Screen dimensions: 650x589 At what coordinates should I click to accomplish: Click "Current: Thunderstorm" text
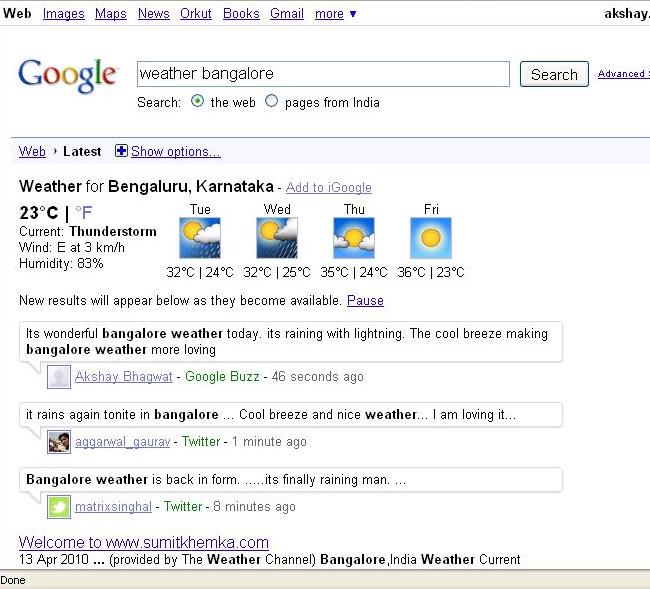tap(88, 231)
